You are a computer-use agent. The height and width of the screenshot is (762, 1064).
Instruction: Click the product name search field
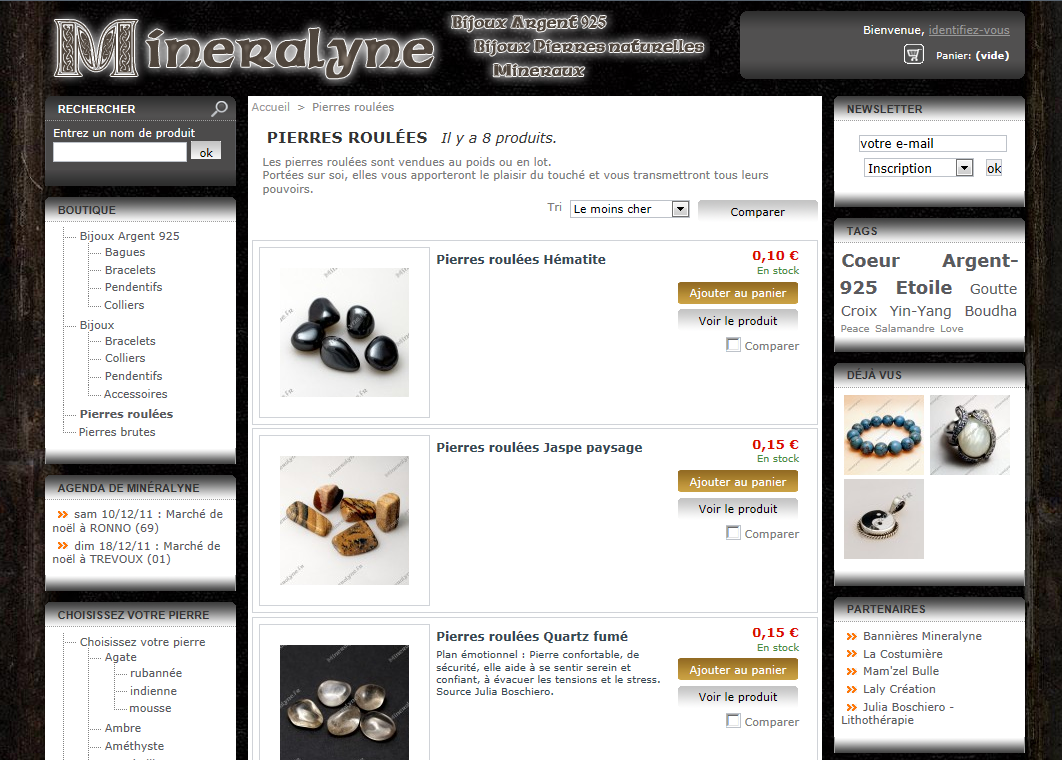click(120, 152)
